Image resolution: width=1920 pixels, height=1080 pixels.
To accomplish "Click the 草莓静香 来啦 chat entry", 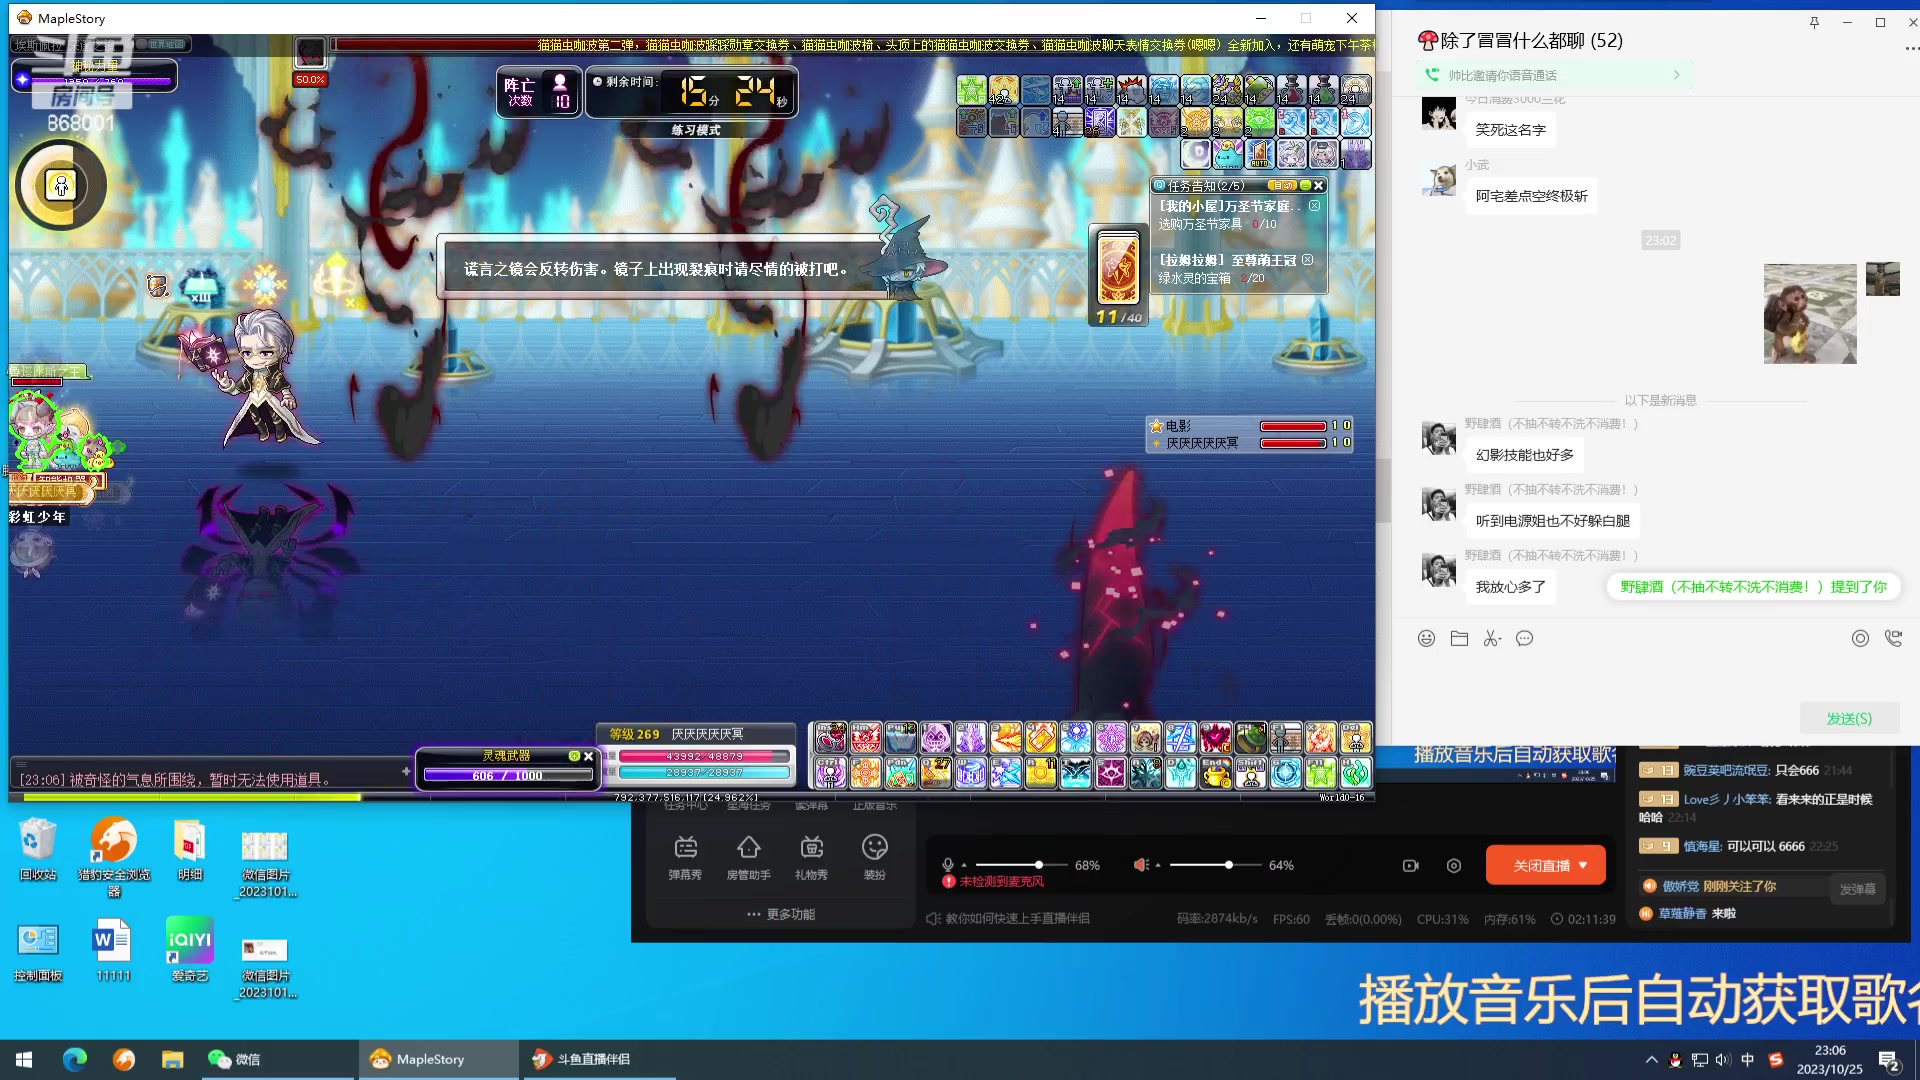I will [1688, 913].
